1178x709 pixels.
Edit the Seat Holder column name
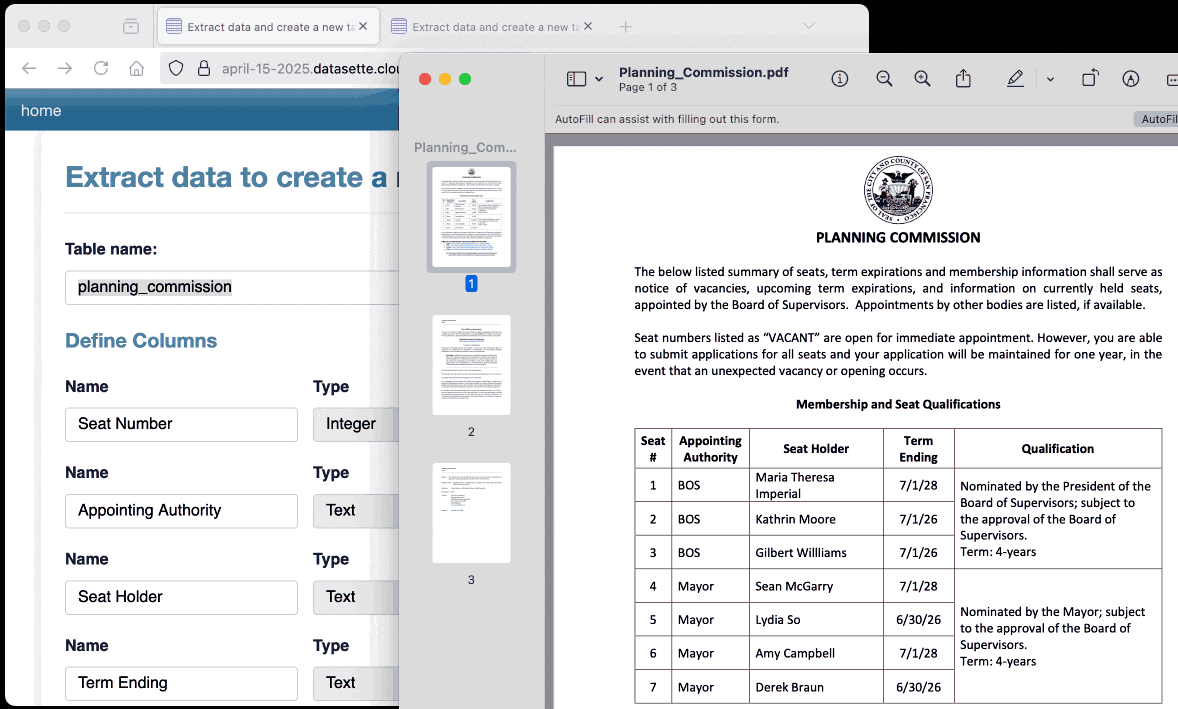point(181,597)
